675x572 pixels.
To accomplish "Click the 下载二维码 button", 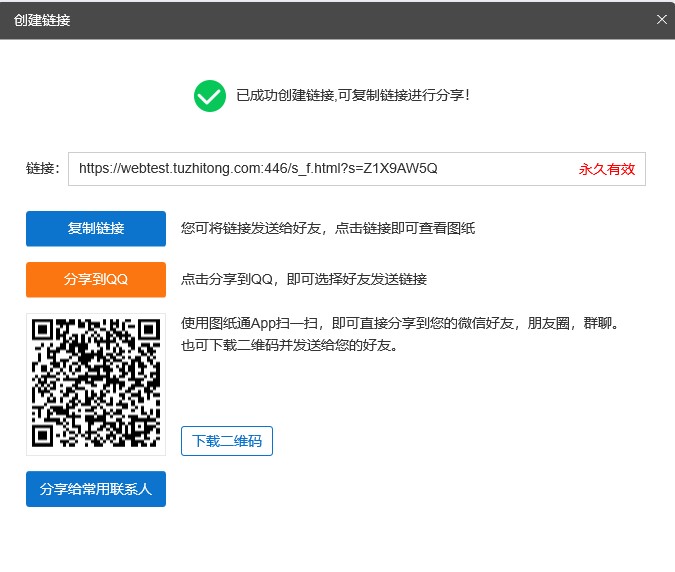I will [227, 441].
